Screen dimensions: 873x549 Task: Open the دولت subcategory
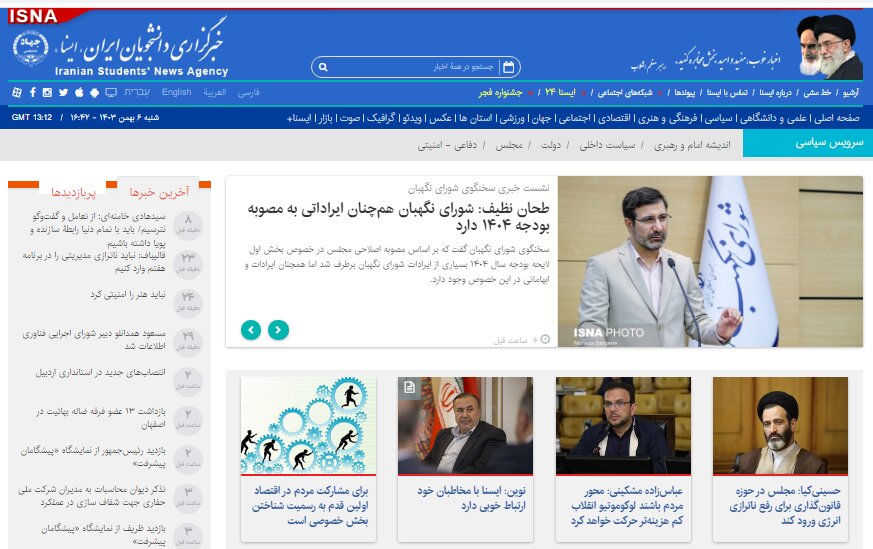pos(551,145)
